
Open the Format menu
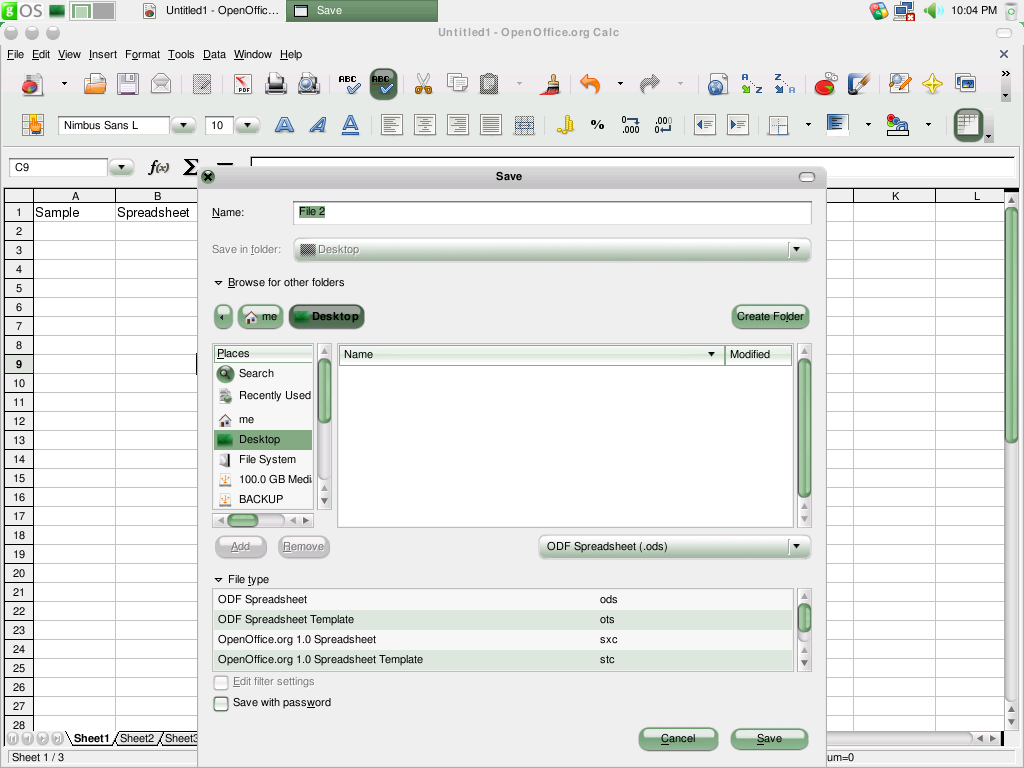(142, 54)
